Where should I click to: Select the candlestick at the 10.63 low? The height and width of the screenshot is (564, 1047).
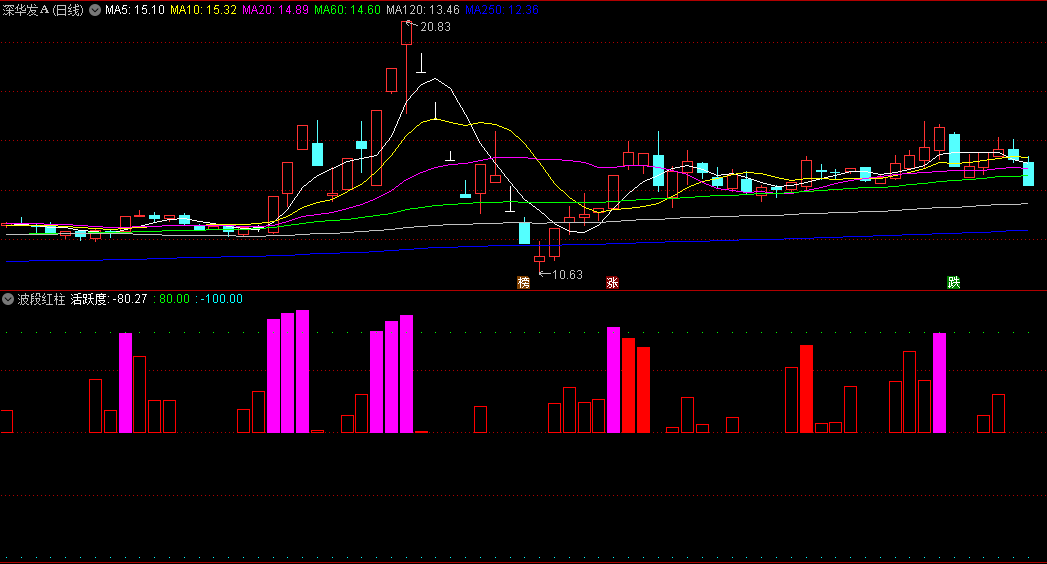click(x=540, y=259)
